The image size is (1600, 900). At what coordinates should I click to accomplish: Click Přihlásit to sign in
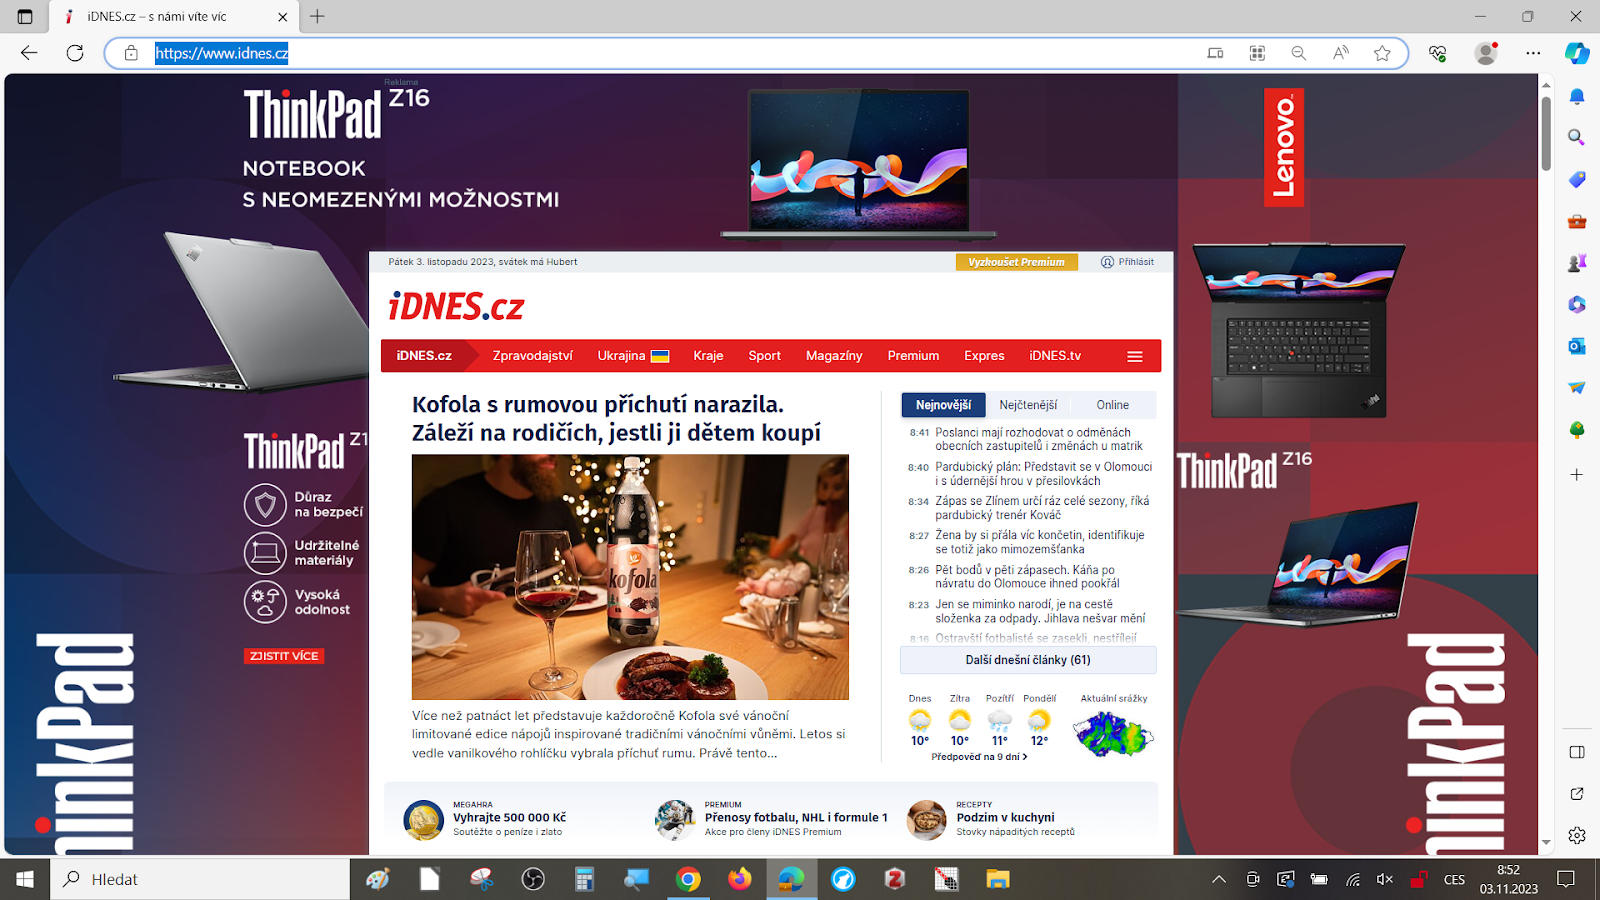point(1128,262)
